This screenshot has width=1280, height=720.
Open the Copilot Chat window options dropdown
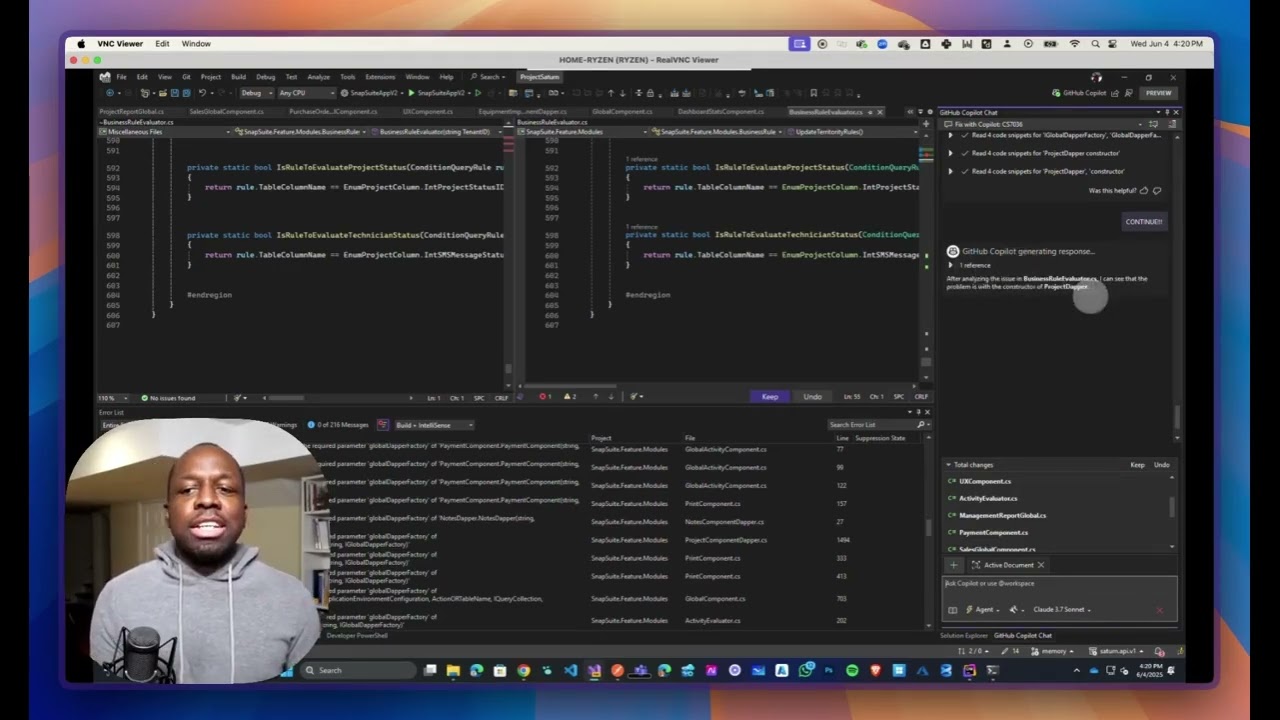point(1158,112)
